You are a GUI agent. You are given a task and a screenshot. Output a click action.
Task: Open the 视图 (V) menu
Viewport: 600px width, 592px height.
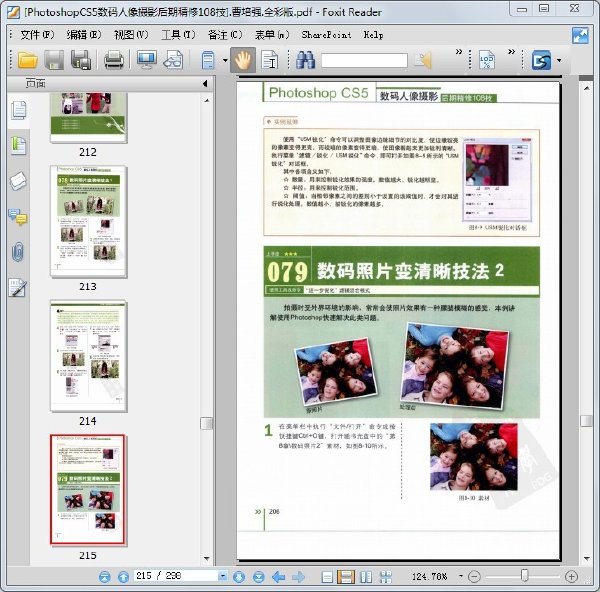131,35
